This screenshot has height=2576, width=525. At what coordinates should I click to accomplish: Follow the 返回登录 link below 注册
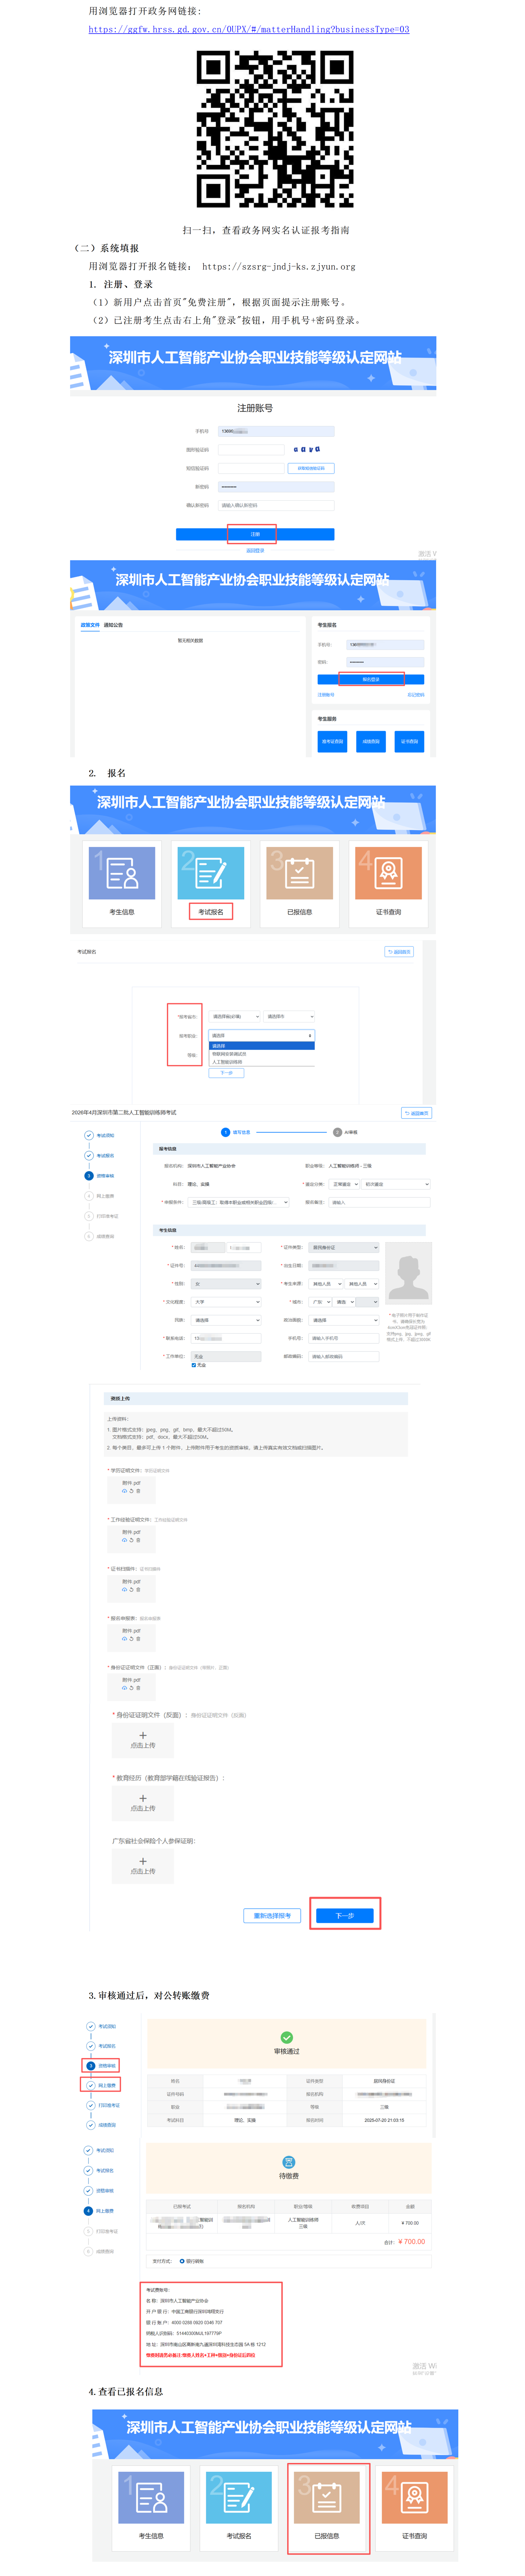pyautogui.click(x=255, y=550)
